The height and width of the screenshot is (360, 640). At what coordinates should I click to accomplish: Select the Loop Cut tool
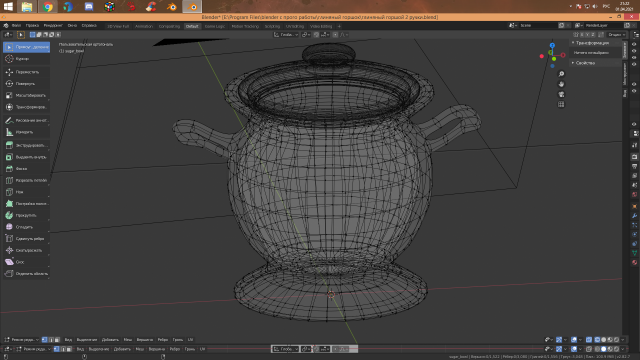[26, 180]
